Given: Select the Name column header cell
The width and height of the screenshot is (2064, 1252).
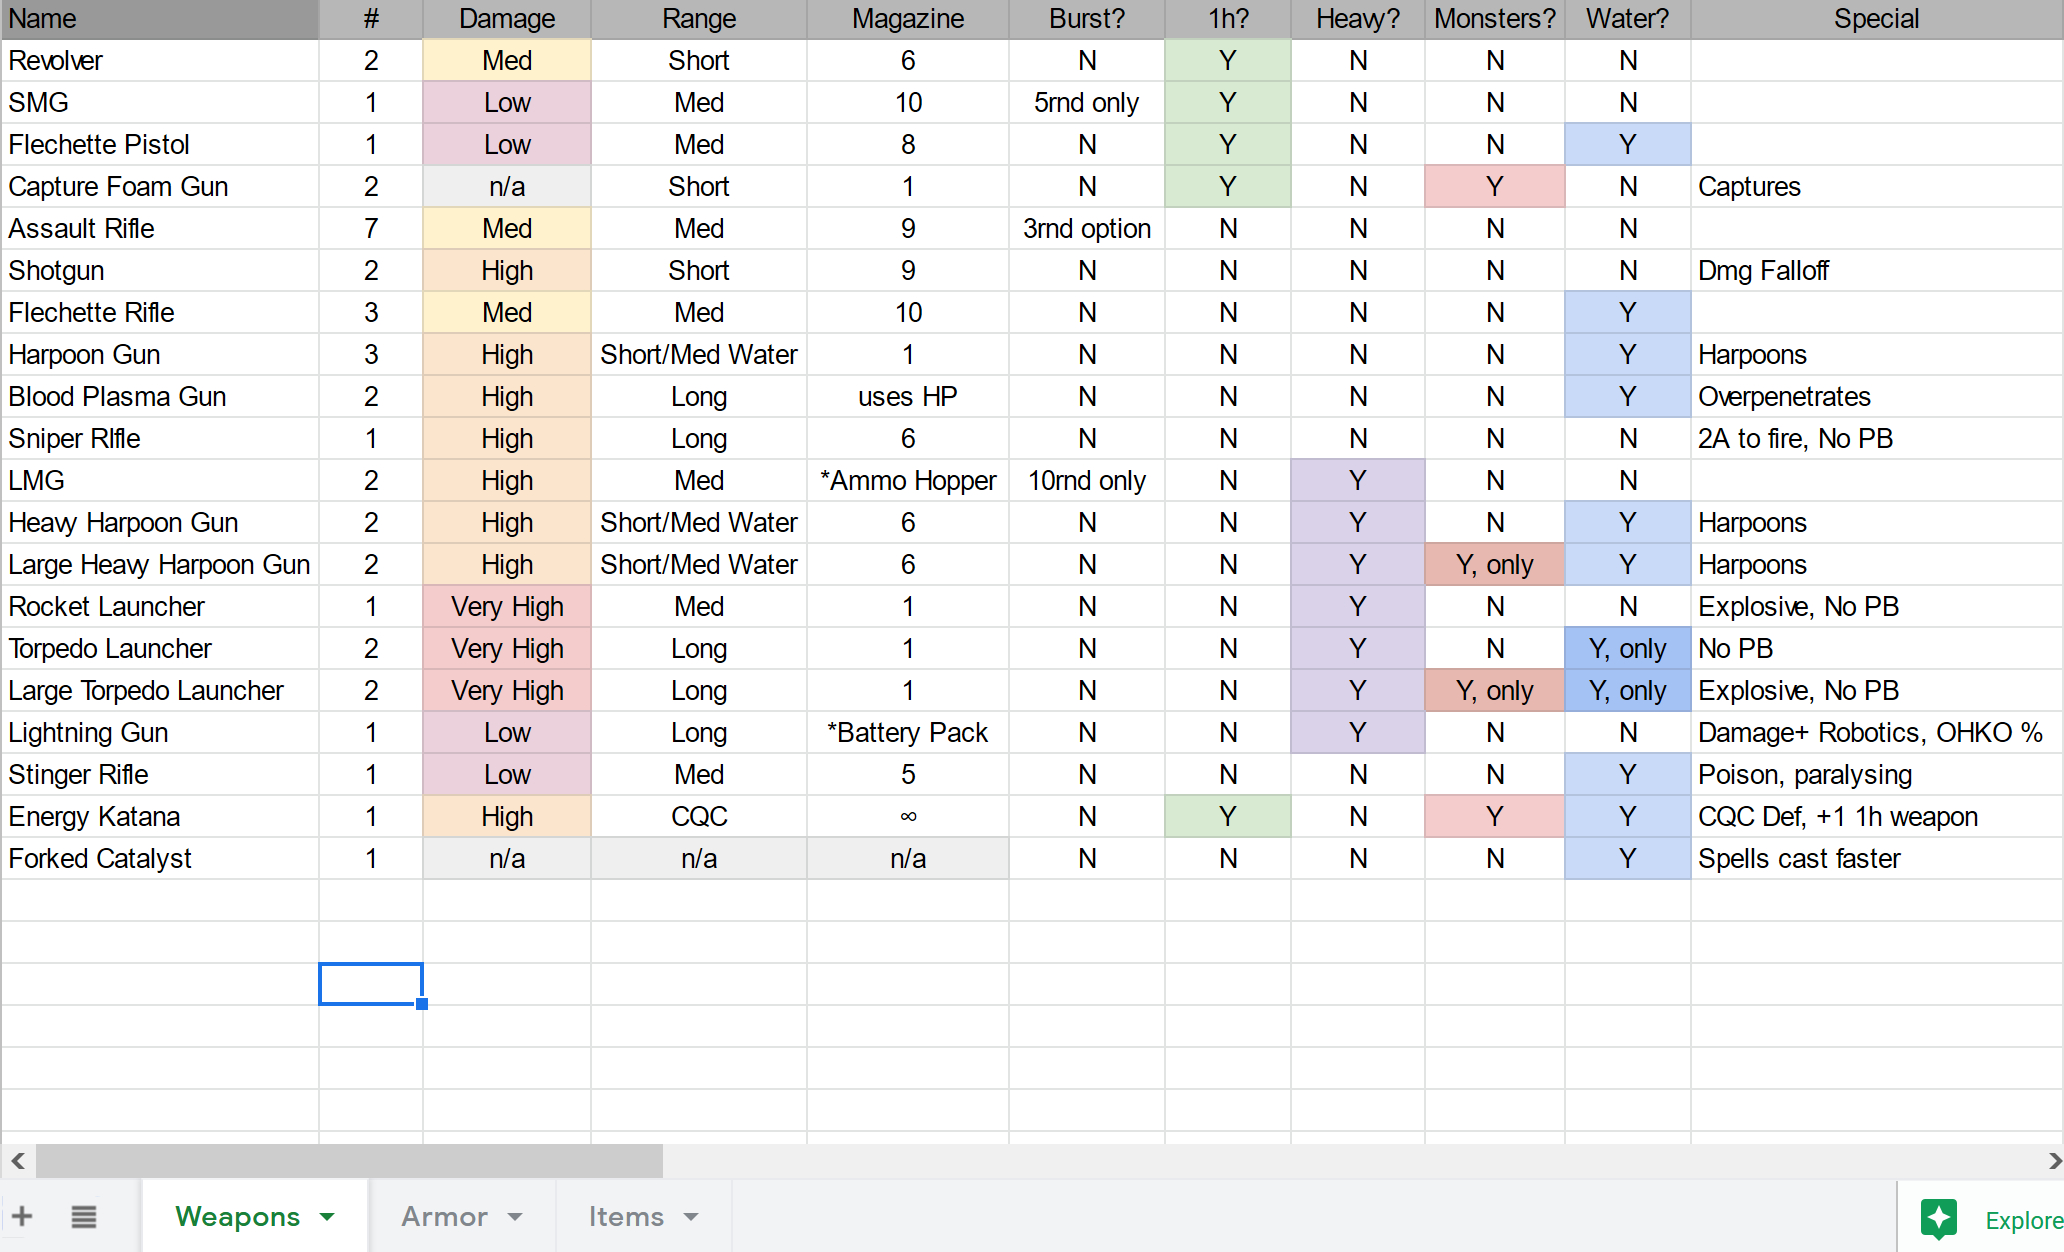Looking at the screenshot, I should tap(160, 19).
